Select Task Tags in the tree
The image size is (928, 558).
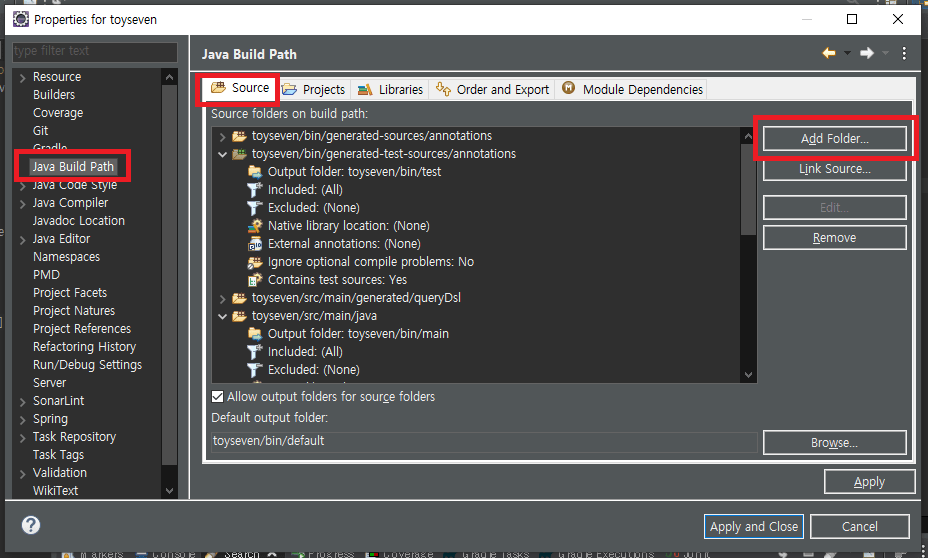[x=58, y=454]
